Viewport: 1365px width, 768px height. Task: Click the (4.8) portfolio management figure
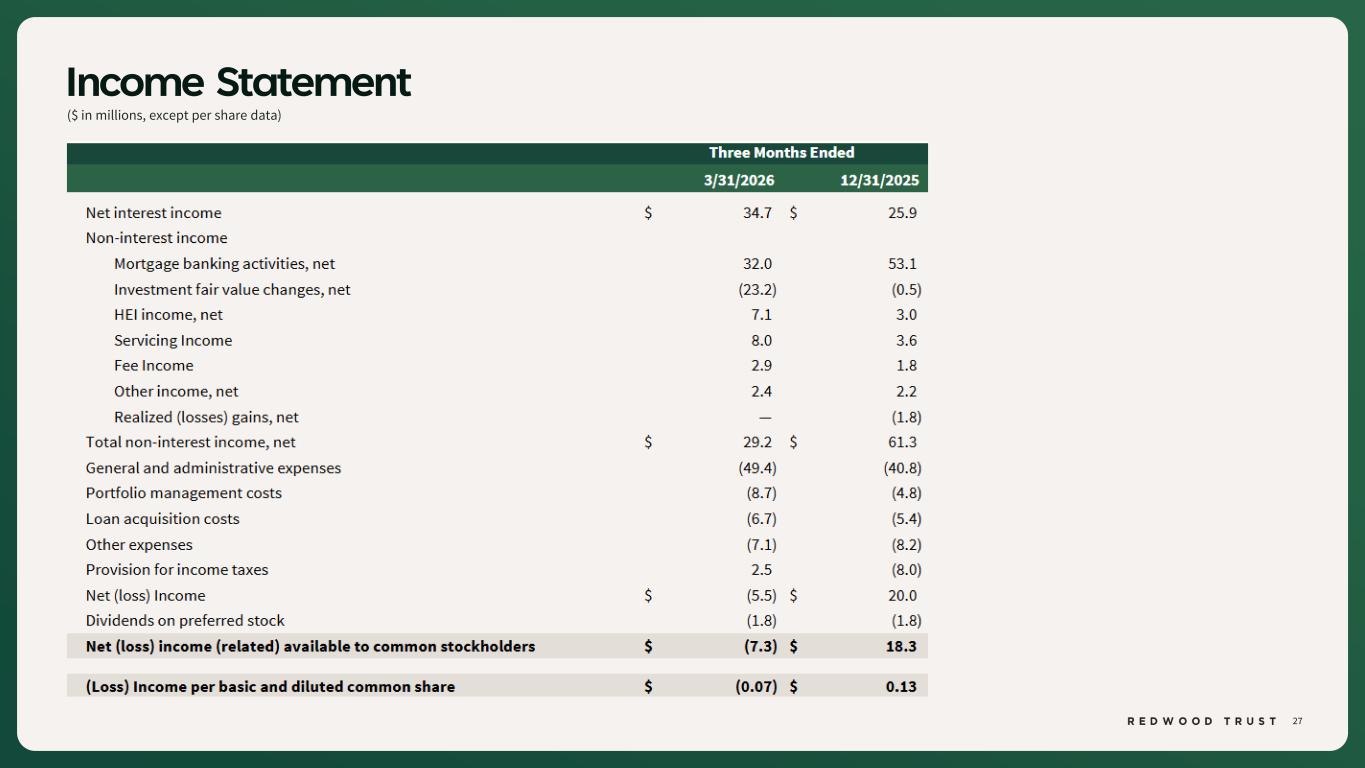click(x=906, y=493)
